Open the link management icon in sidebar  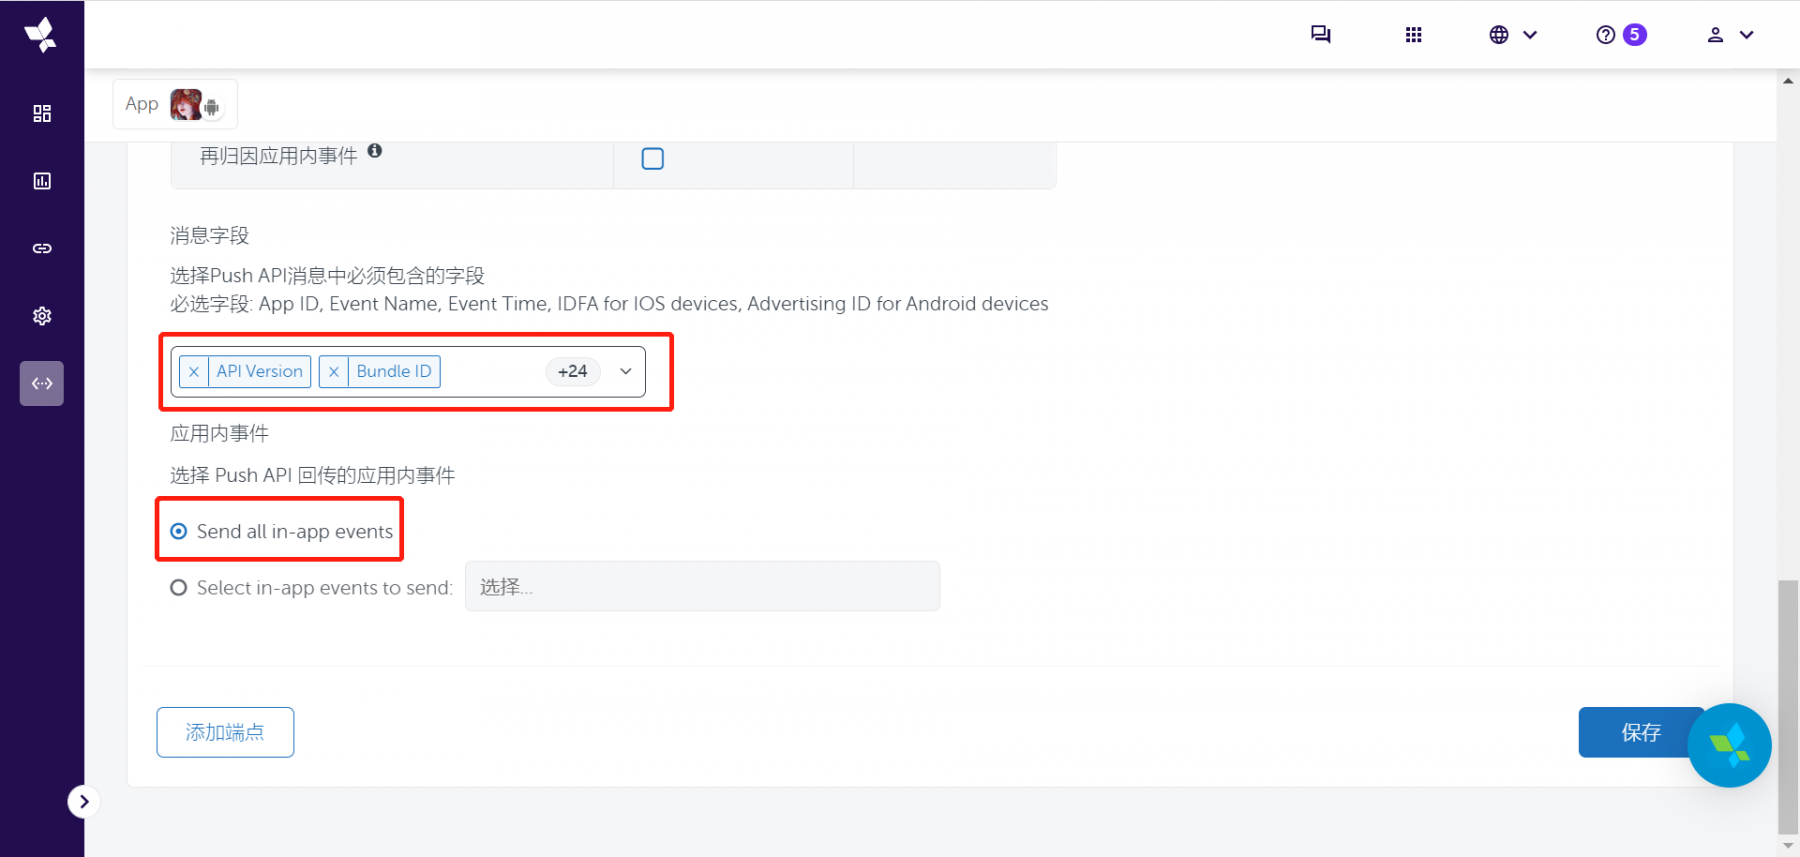(42, 248)
